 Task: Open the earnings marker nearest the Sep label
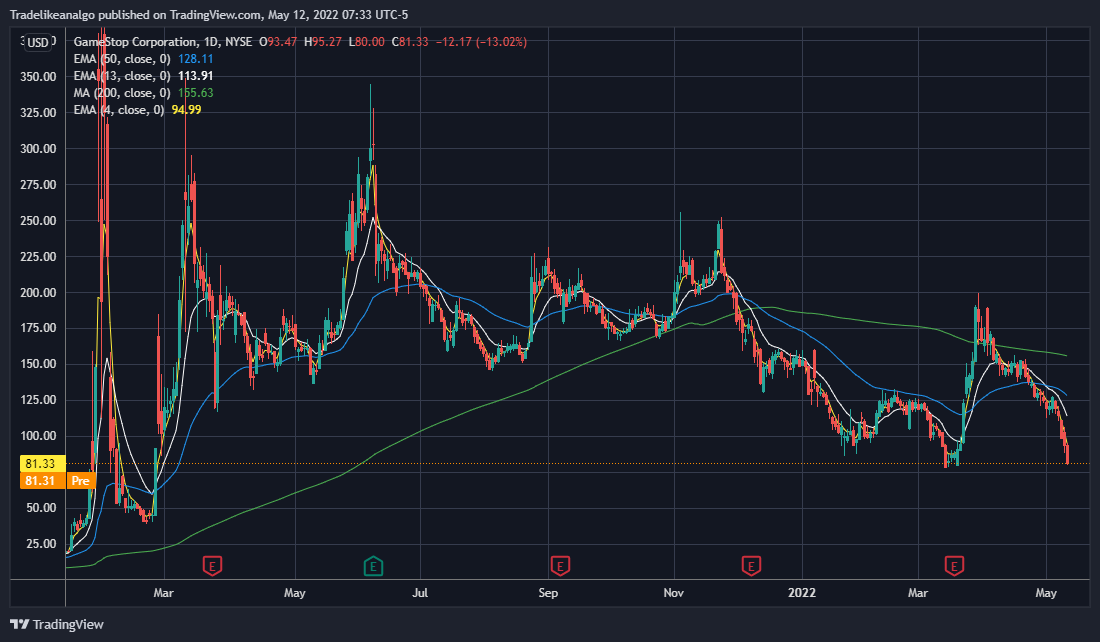[560, 566]
